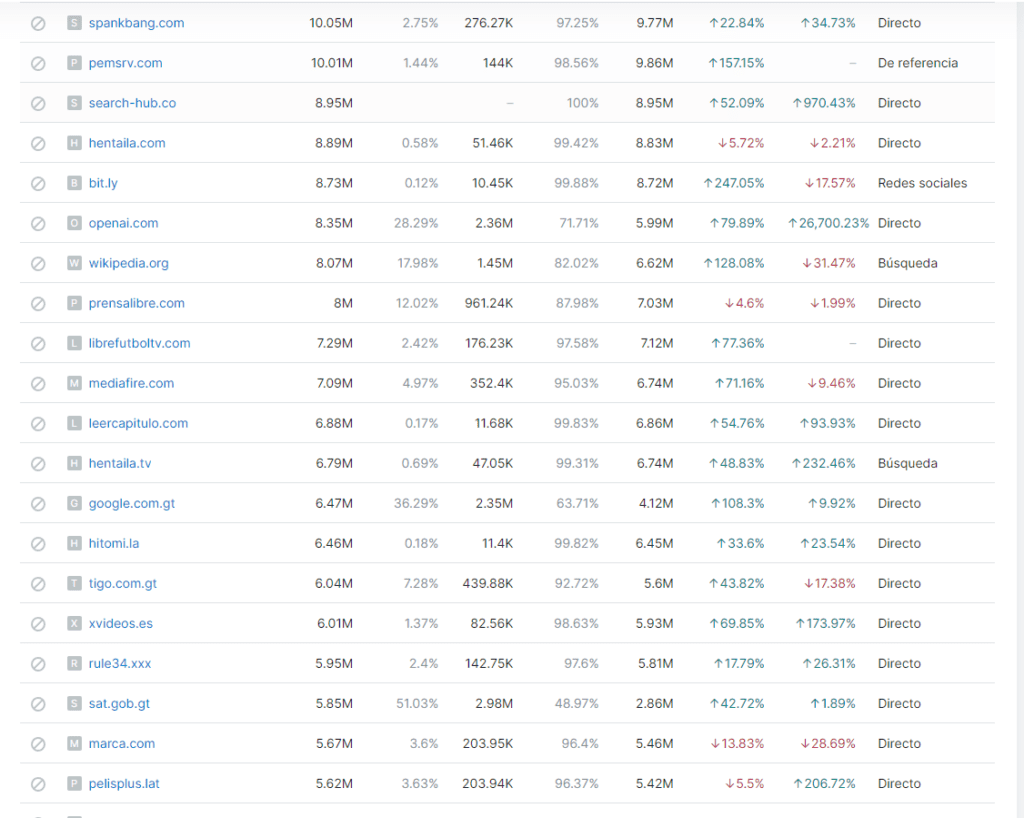Click the 2.98M value for sat.gob.gt
Screen dimensions: 1024x818
pyautogui.click(x=494, y=704)
